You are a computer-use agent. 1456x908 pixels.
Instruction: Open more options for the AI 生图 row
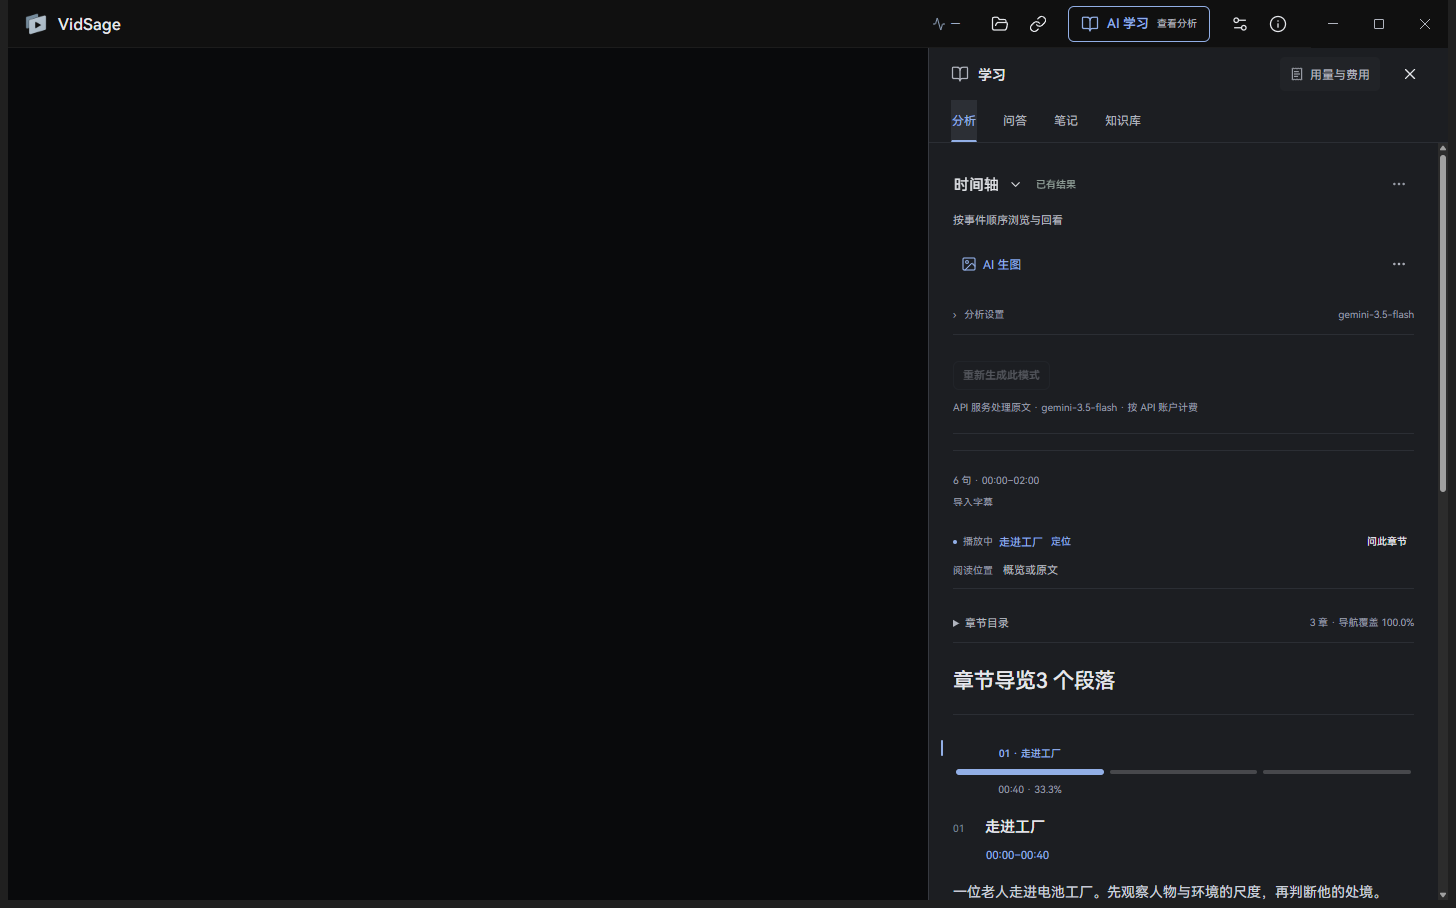1399,264
